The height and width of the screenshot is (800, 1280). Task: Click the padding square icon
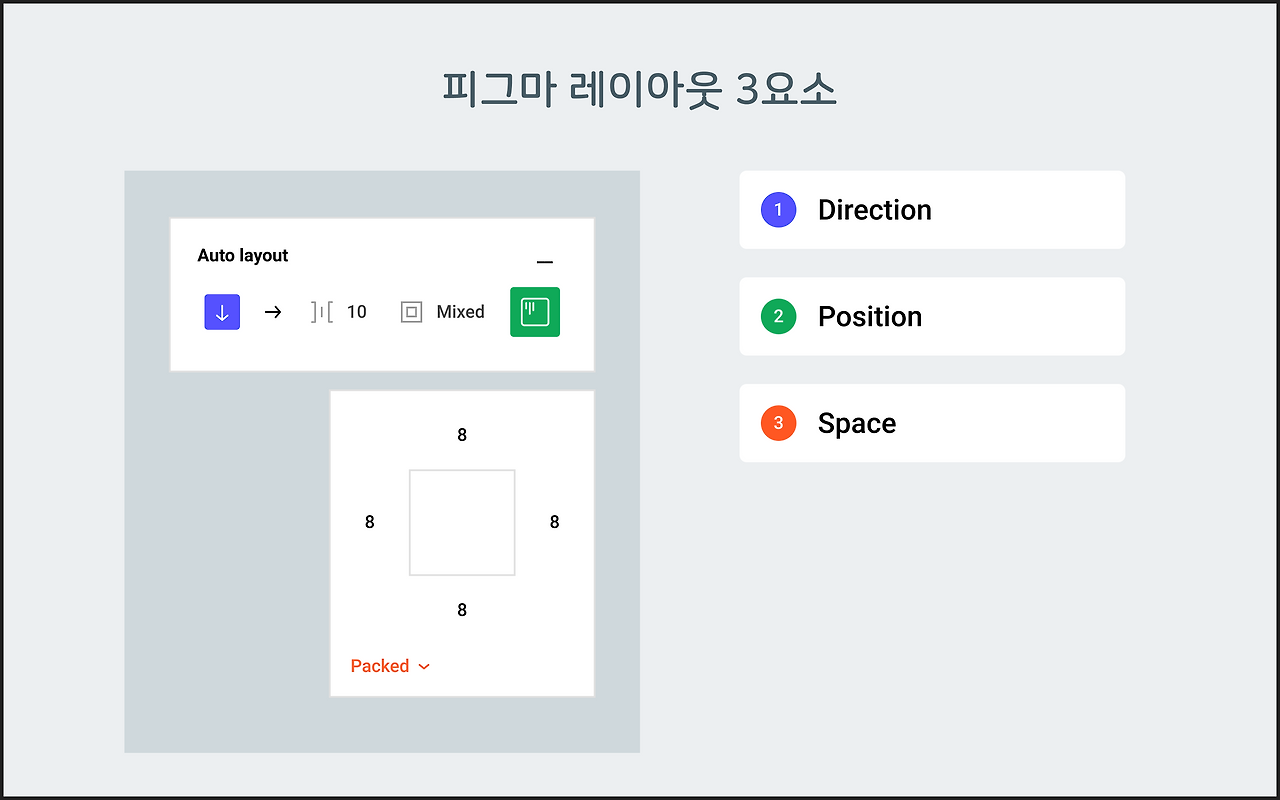pyautogui.click(x=411, y=312)
